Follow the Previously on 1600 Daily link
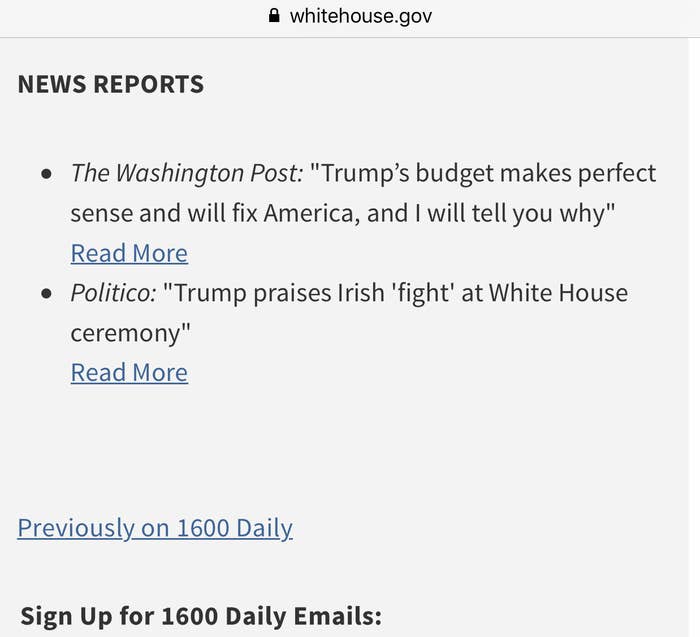Image resolution: width=700 pixels, height=637 pixels. coord(155,528)
